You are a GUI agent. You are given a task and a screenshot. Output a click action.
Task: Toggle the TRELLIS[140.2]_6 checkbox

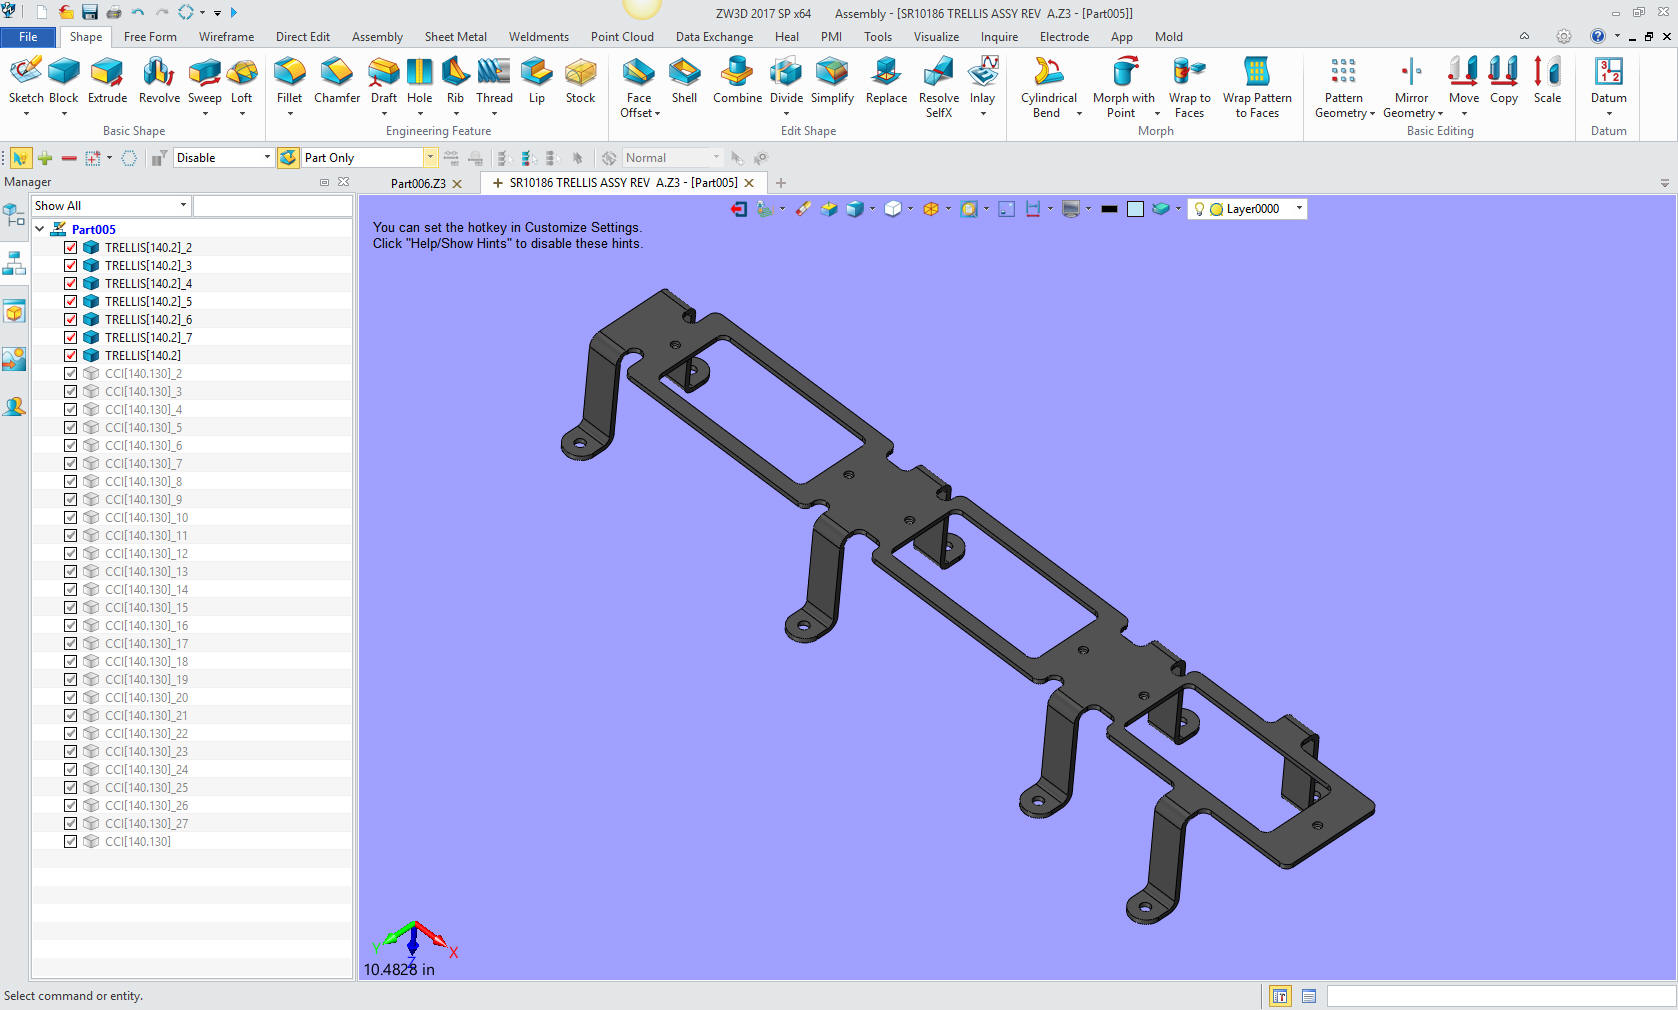pos(71,320)
